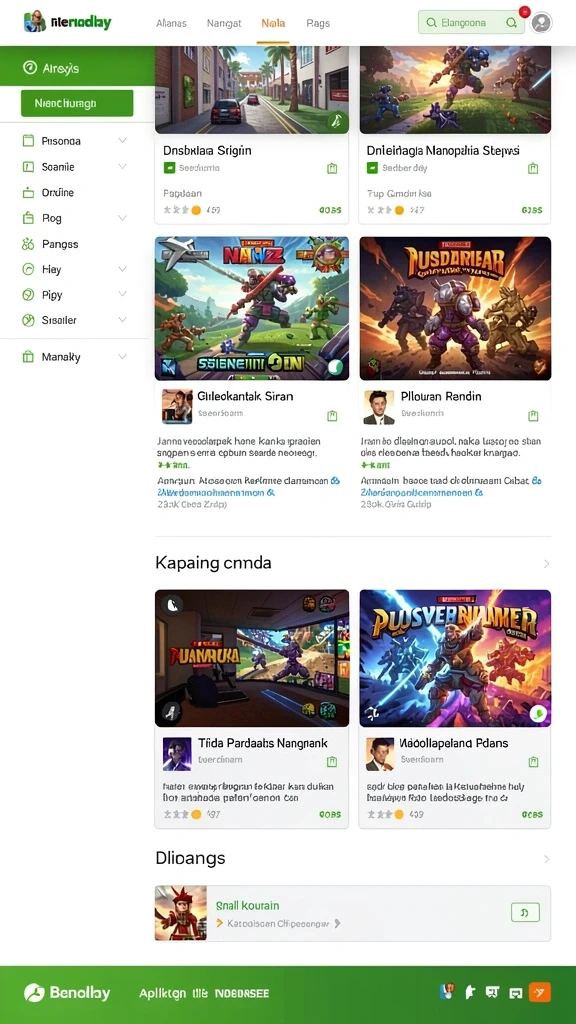Switch to the Rags tab
Image resolution: width=576 pixels, height=1024 pixels.
pos(318,23)
